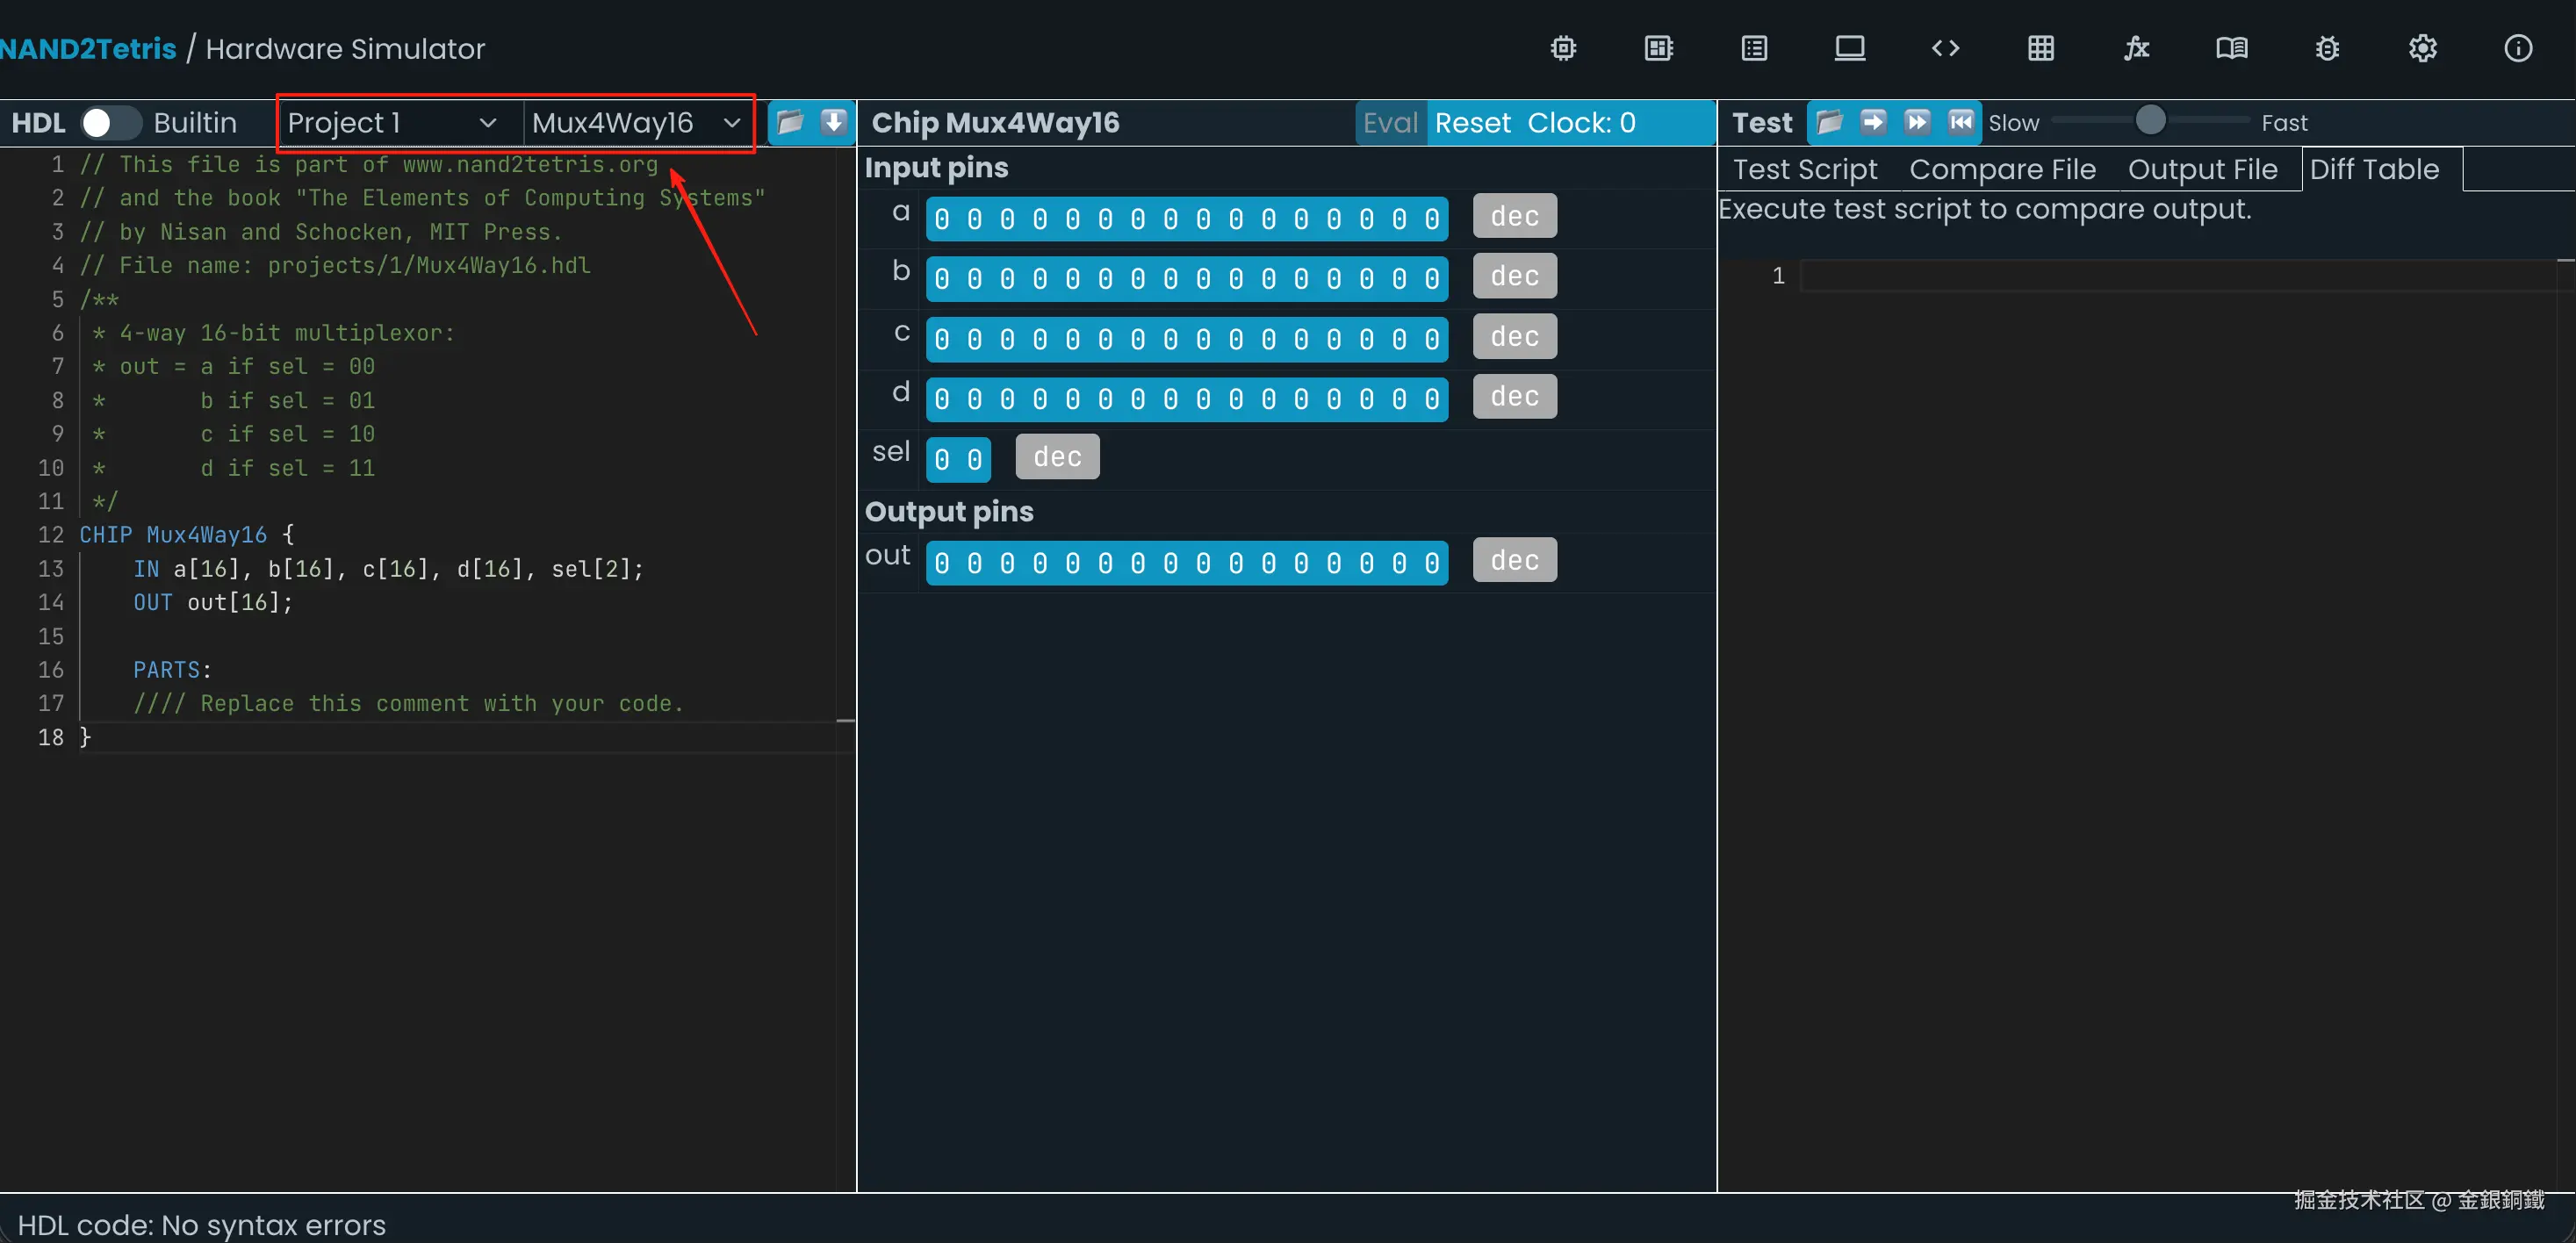Reset test script with rewind icon

coord(1961,122)
